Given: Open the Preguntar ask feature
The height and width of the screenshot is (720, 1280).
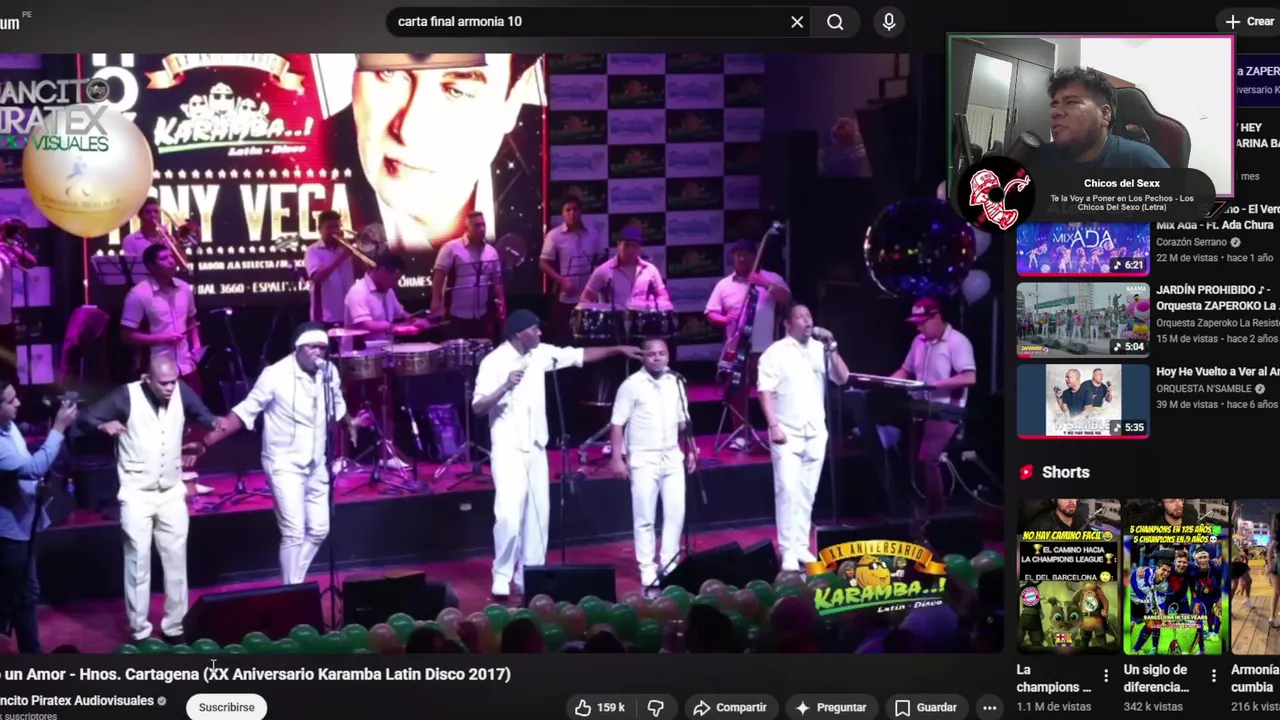Looking at the screenshot, I should coord(830,707).
